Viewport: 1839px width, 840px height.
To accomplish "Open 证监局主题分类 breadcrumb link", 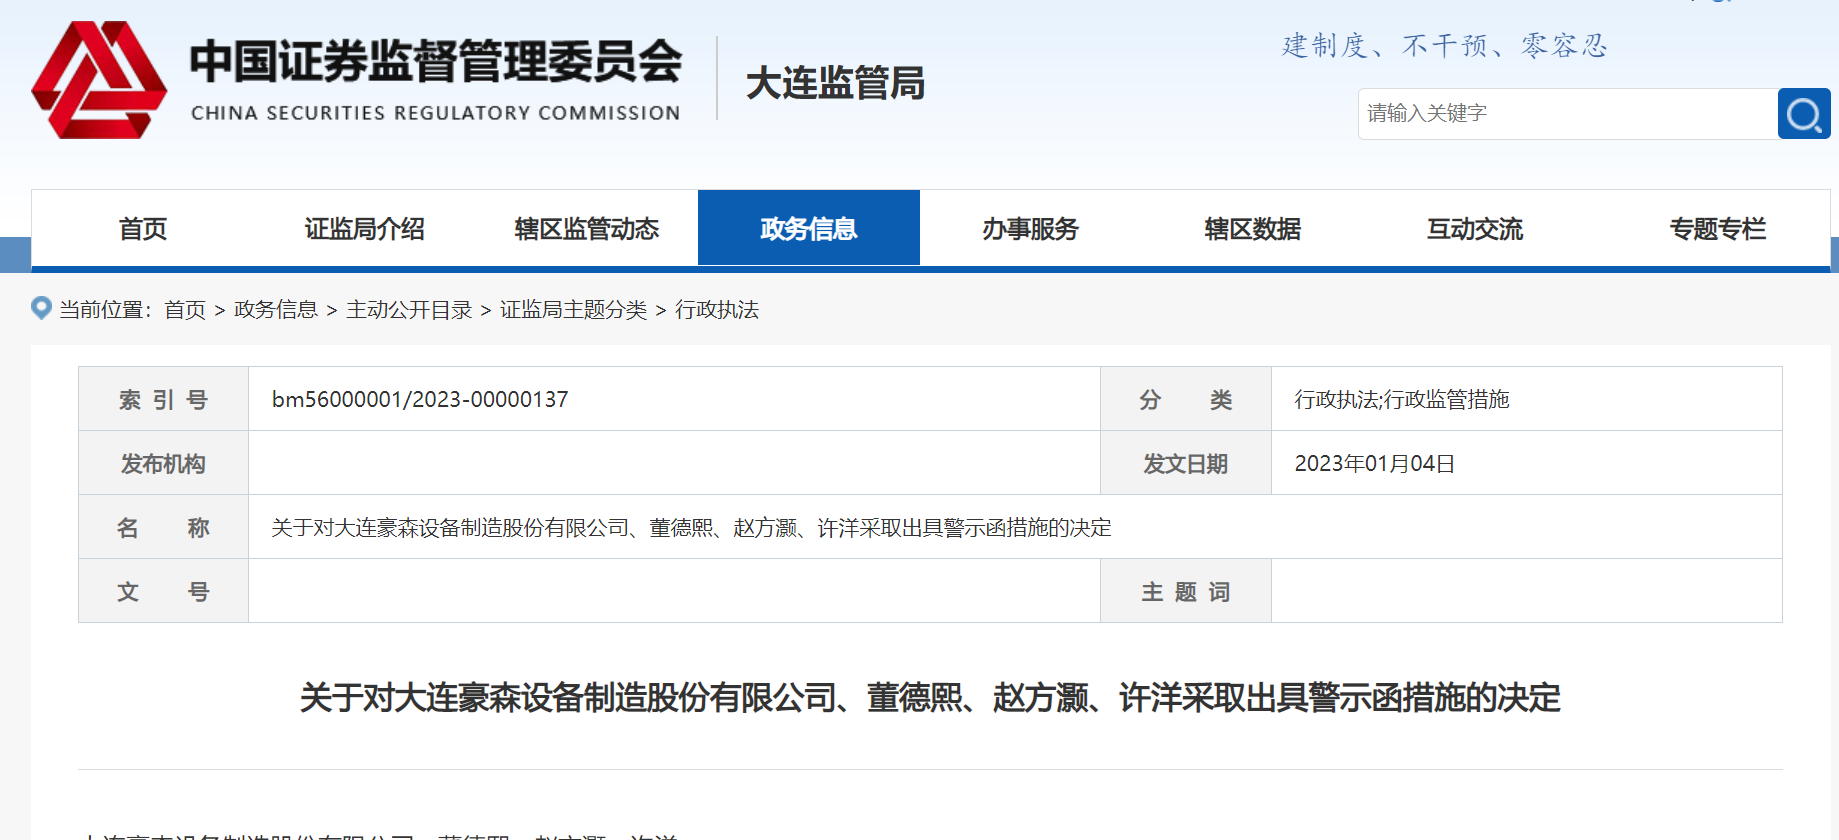I will pos(573,310).
